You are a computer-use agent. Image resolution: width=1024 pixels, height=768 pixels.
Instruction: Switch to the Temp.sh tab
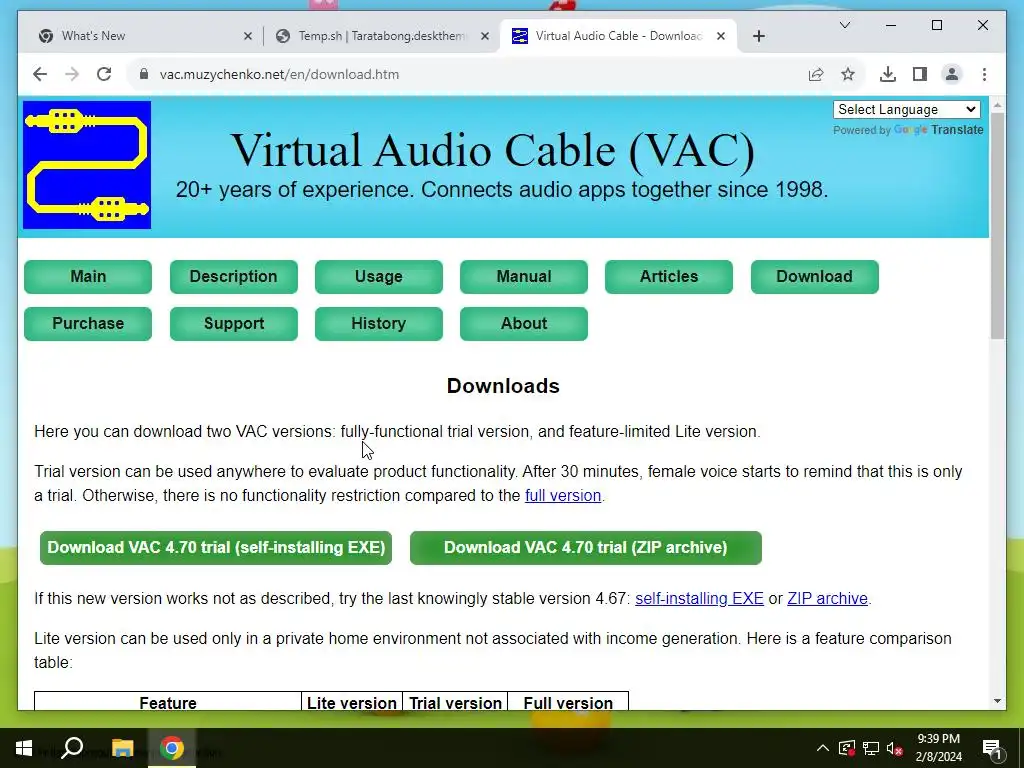point(382,36)
